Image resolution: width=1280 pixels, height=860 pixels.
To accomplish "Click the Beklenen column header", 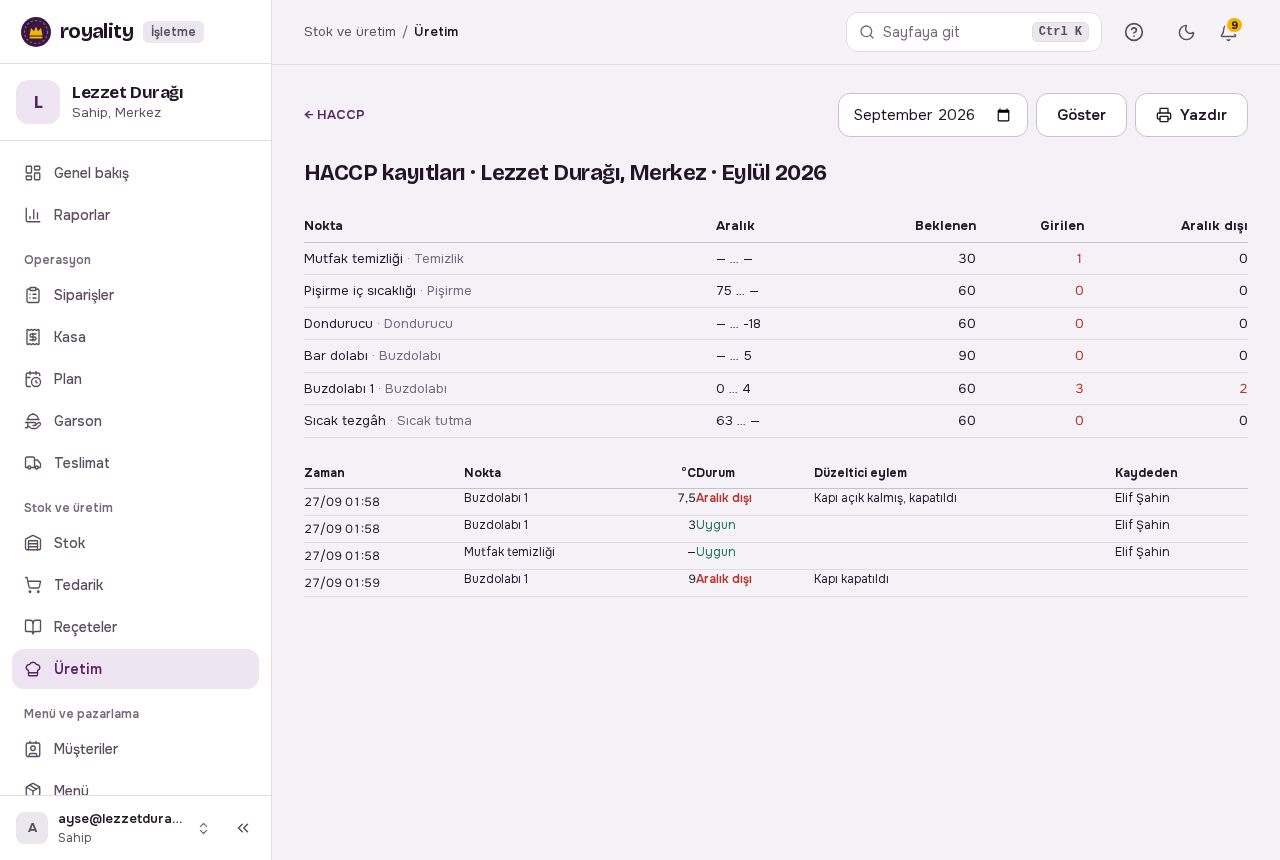I will point(945,226).
